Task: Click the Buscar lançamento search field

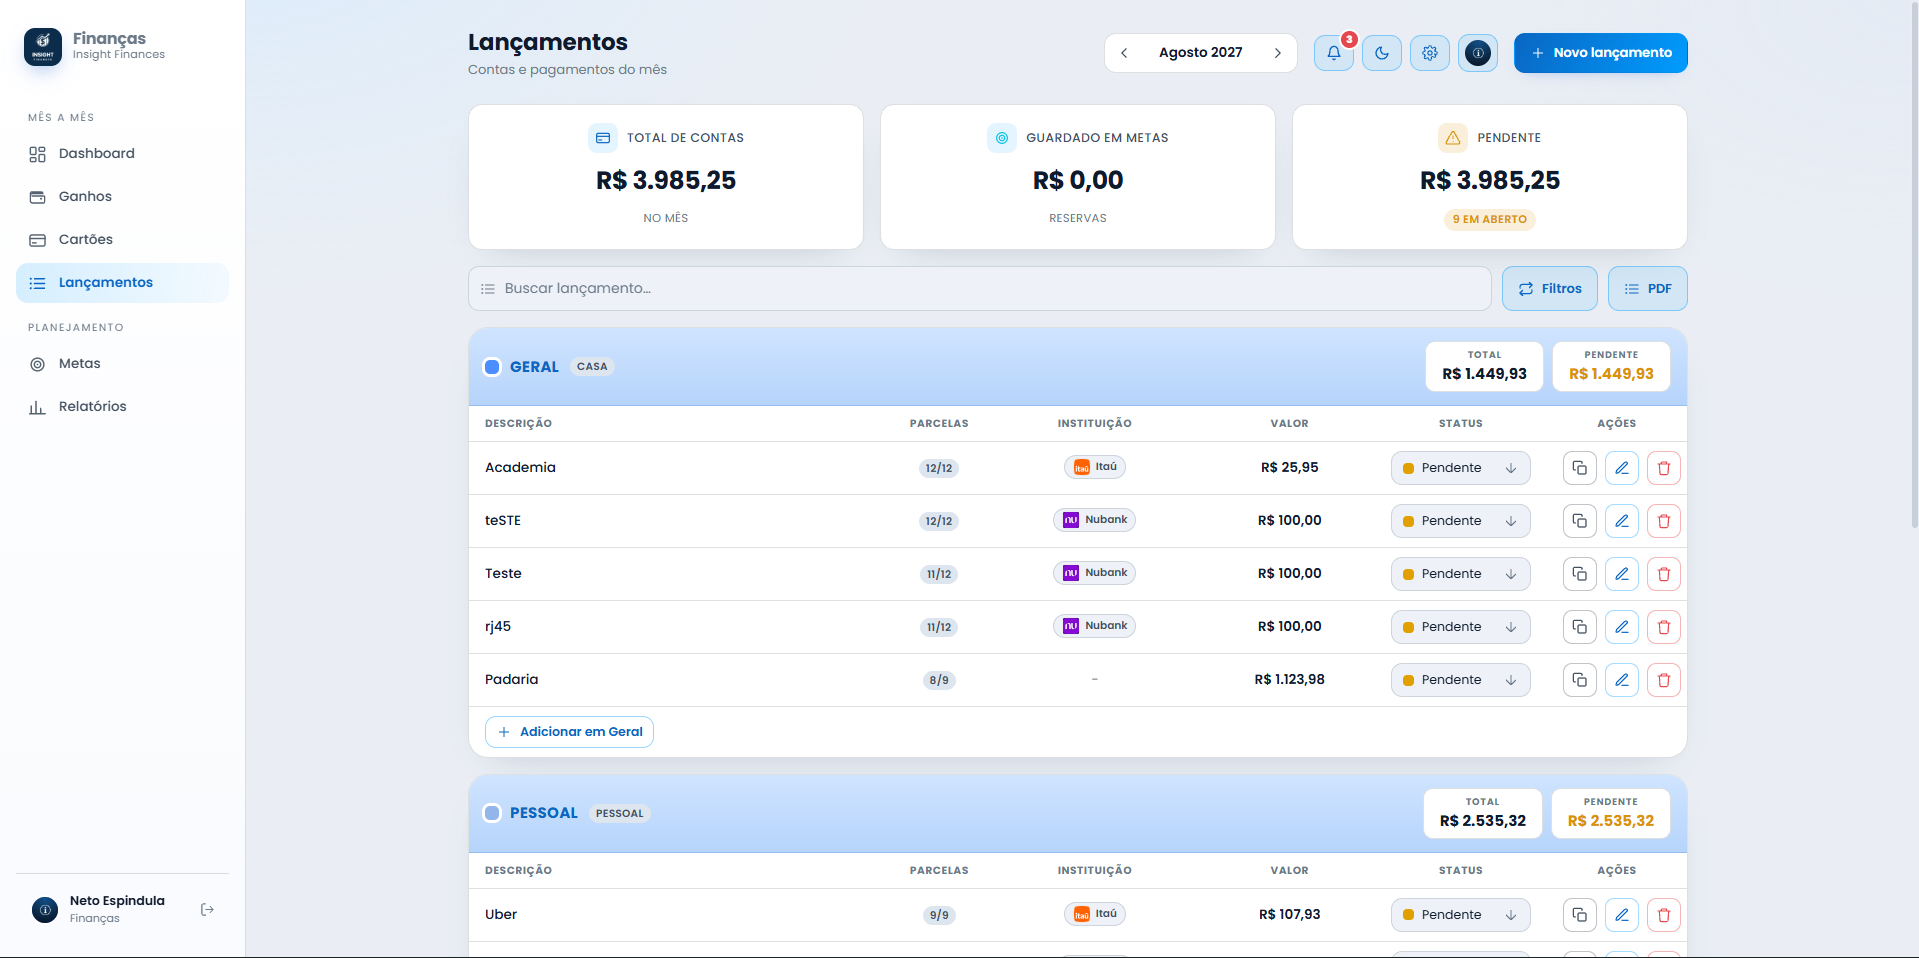Action: pos(980,289)
